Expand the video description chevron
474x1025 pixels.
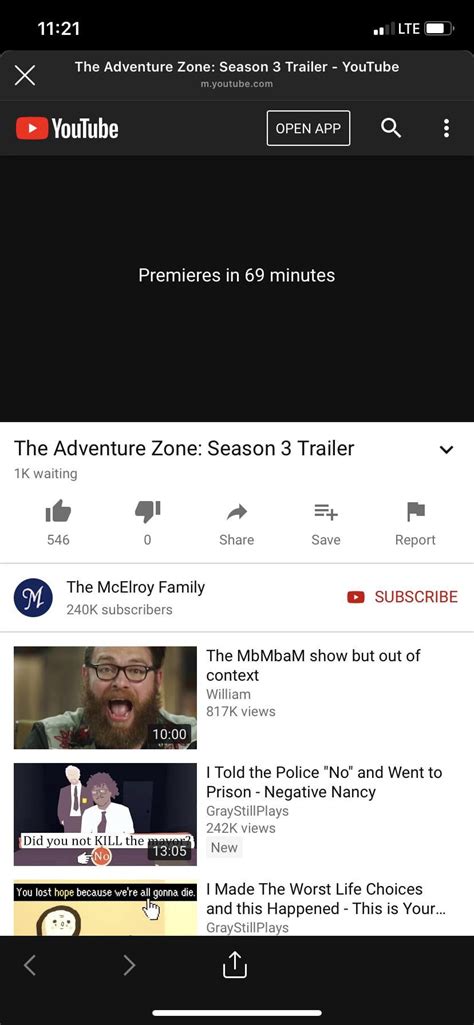[446, 450]
